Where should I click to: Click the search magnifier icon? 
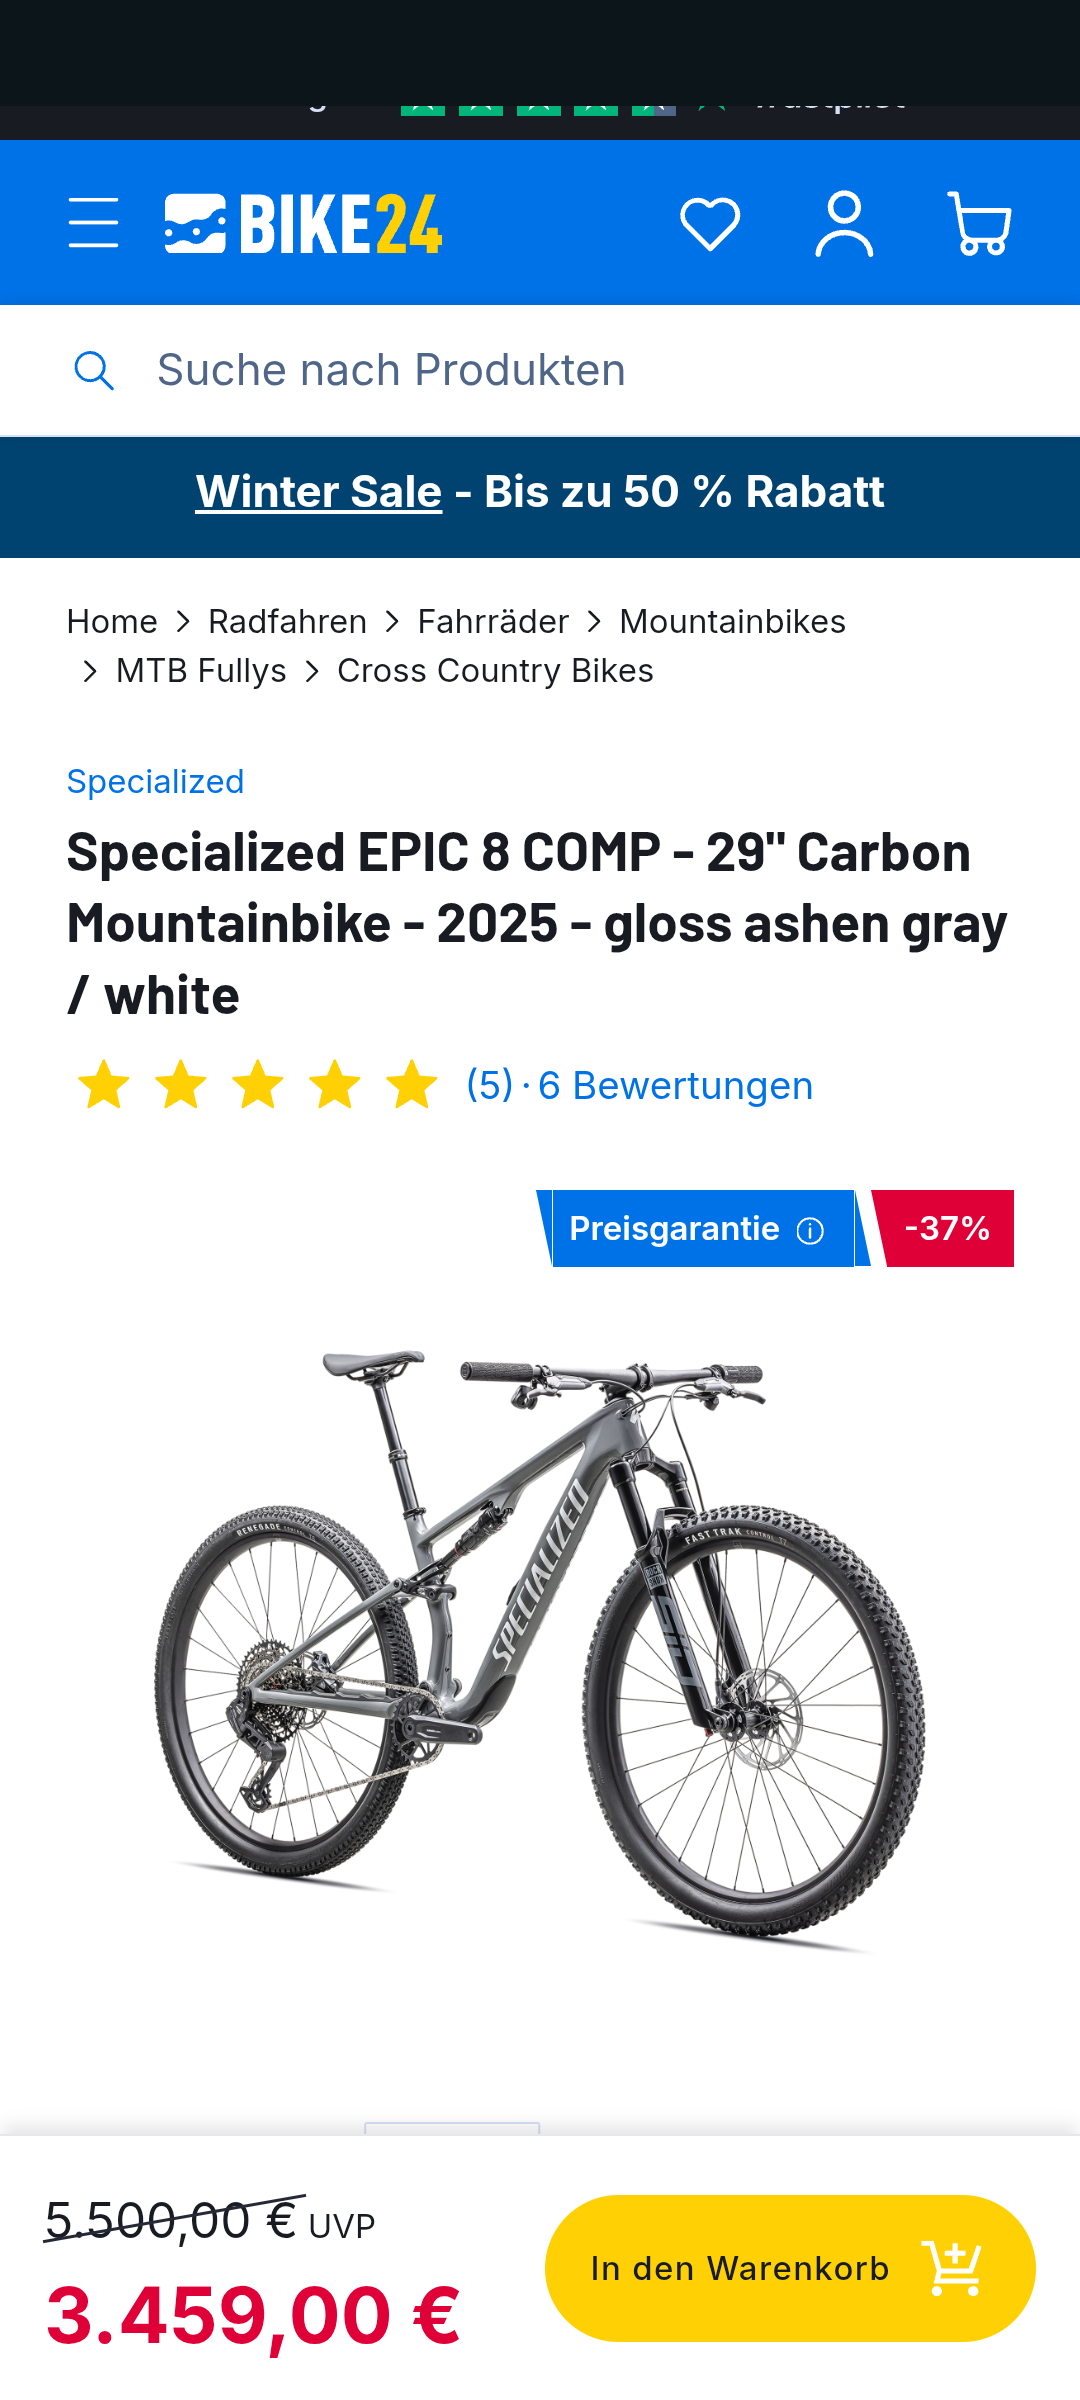click(x=94, y=371)
